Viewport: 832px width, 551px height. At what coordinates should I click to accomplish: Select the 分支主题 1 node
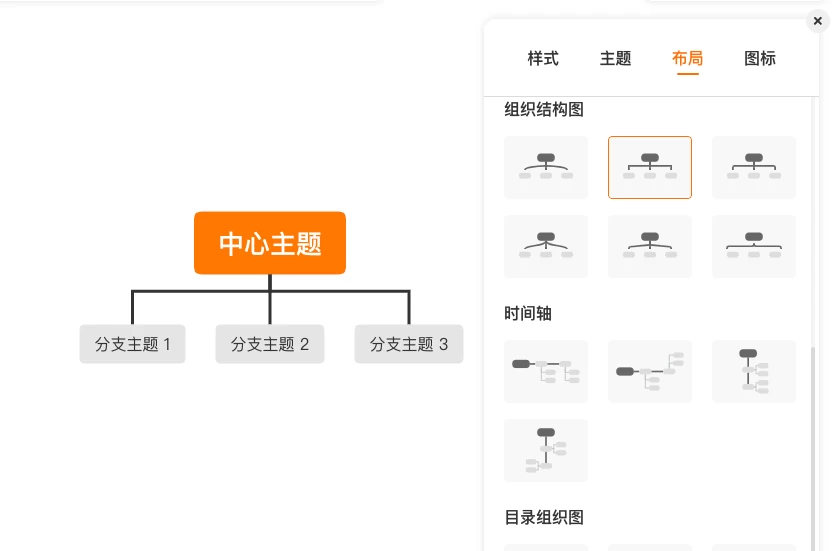[x=133, y=344]
